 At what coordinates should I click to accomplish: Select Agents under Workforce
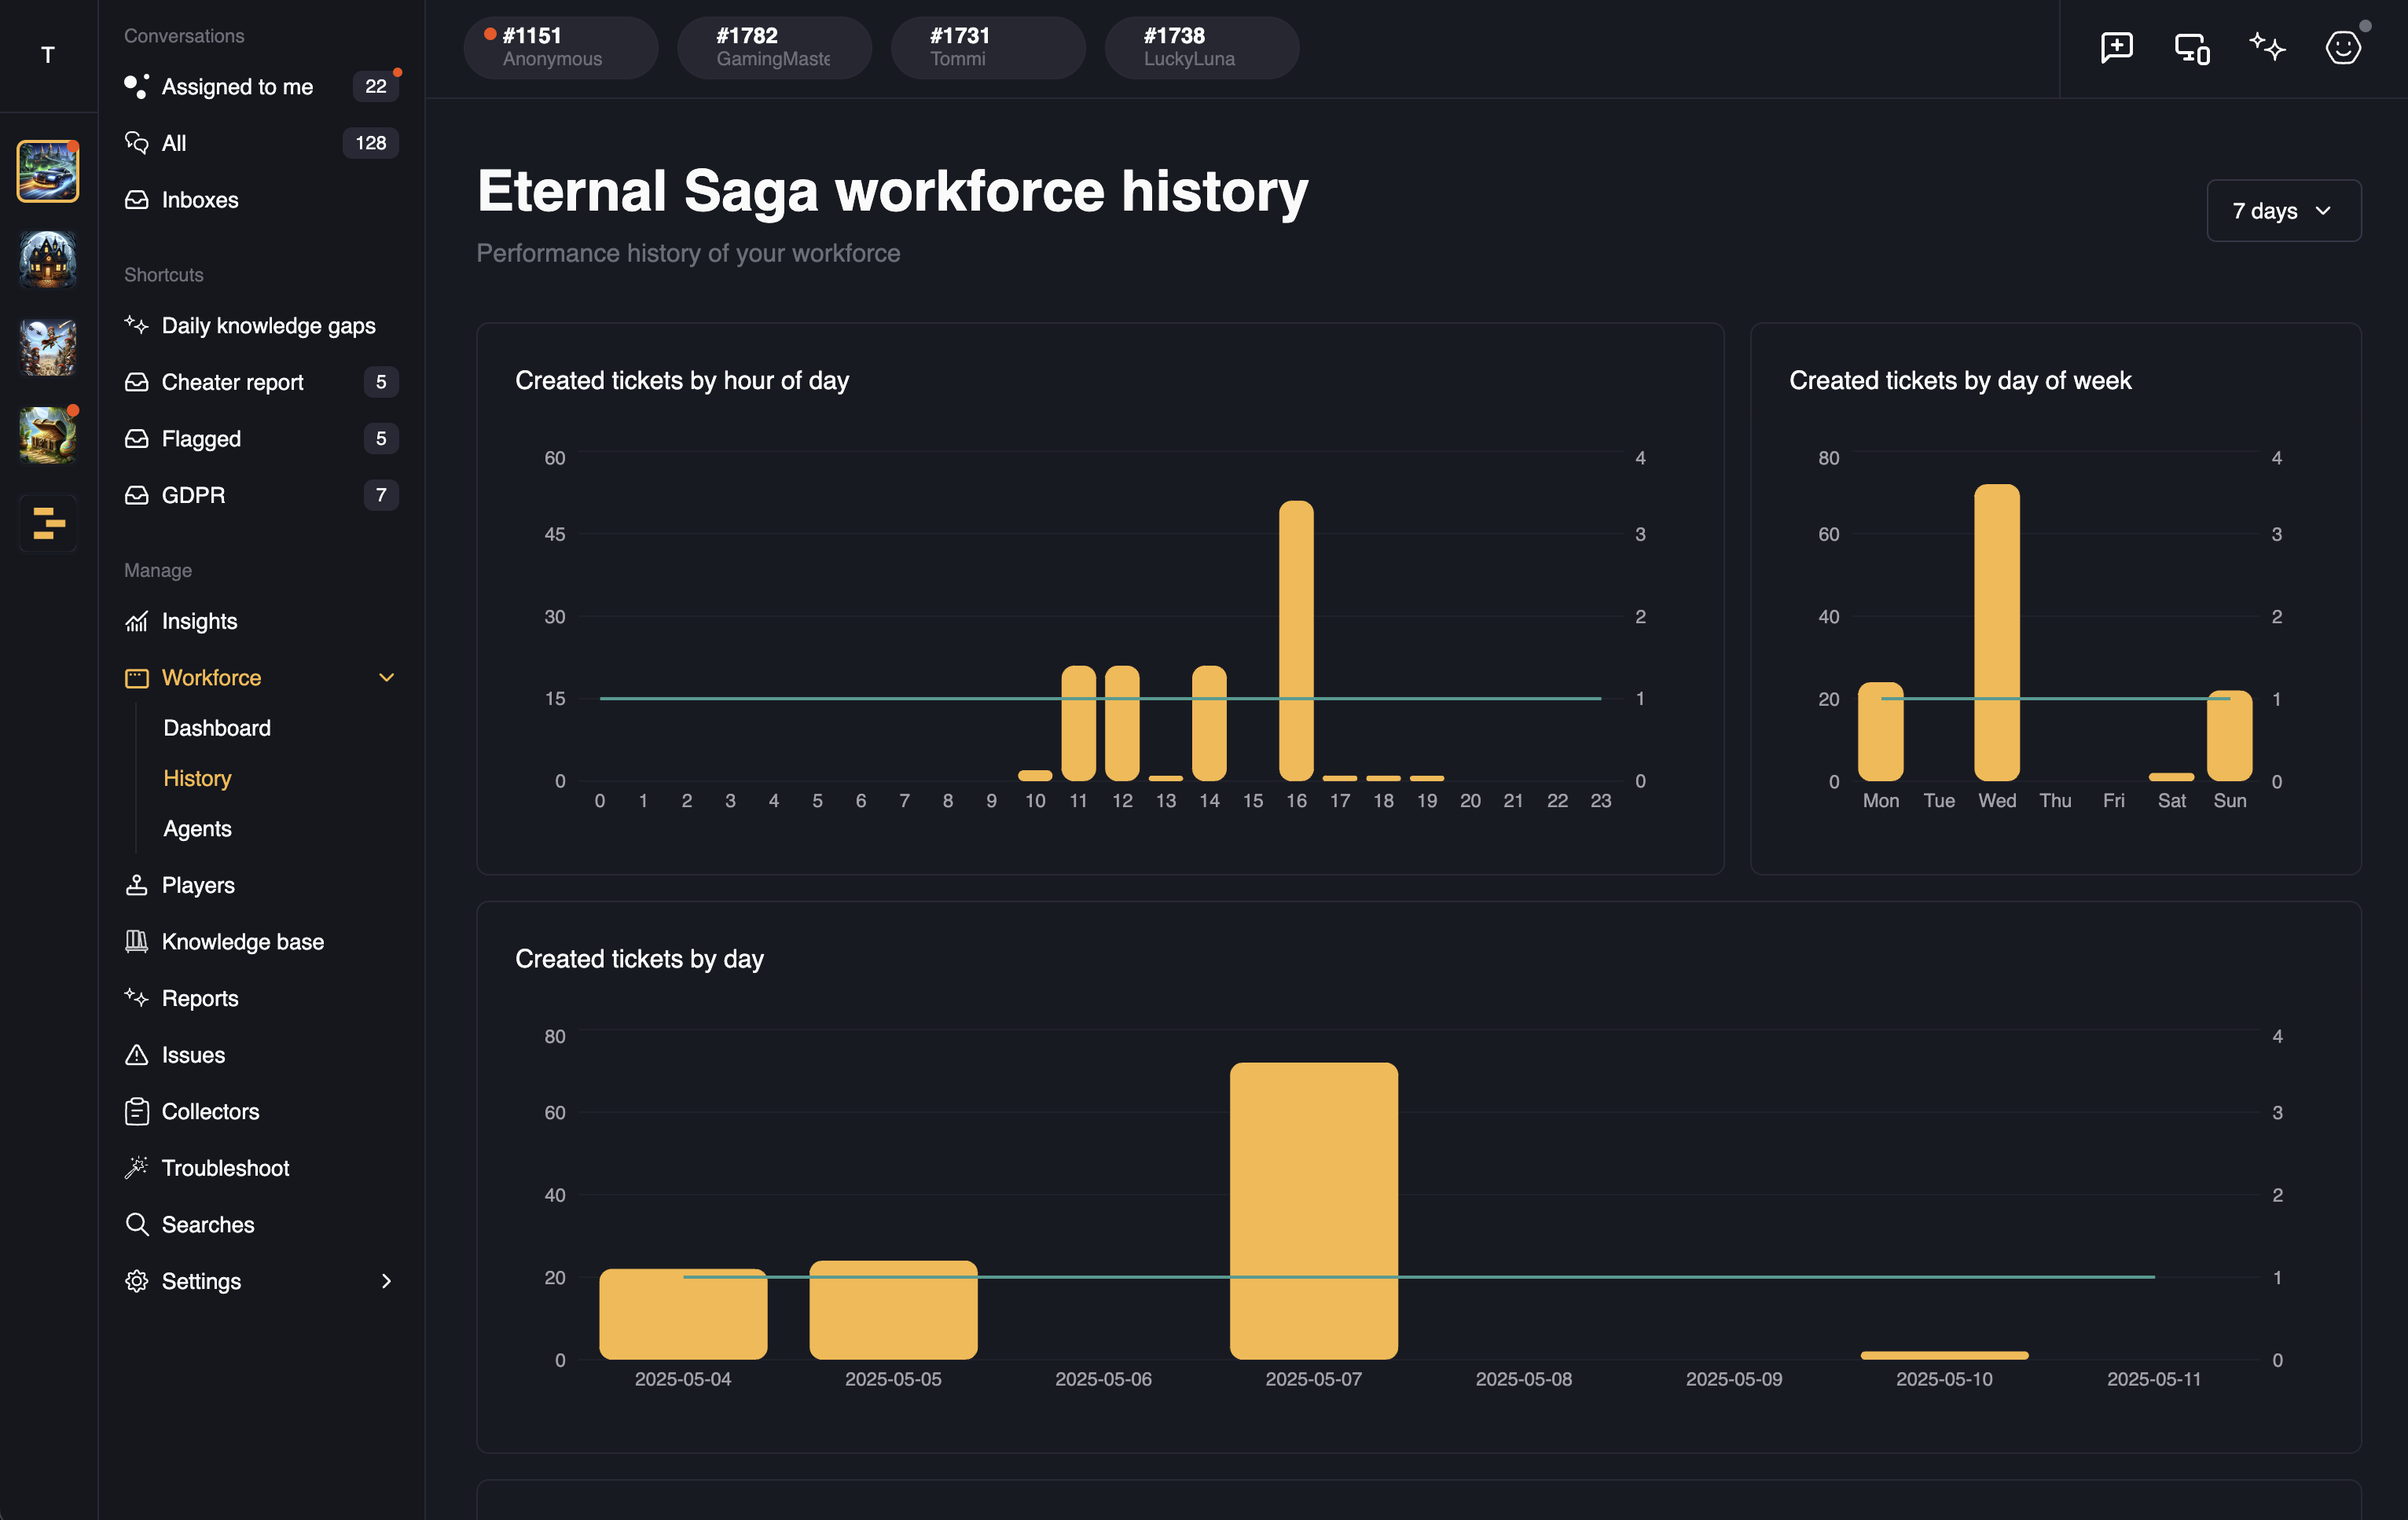pyautogui.click(x=197, y=828)
